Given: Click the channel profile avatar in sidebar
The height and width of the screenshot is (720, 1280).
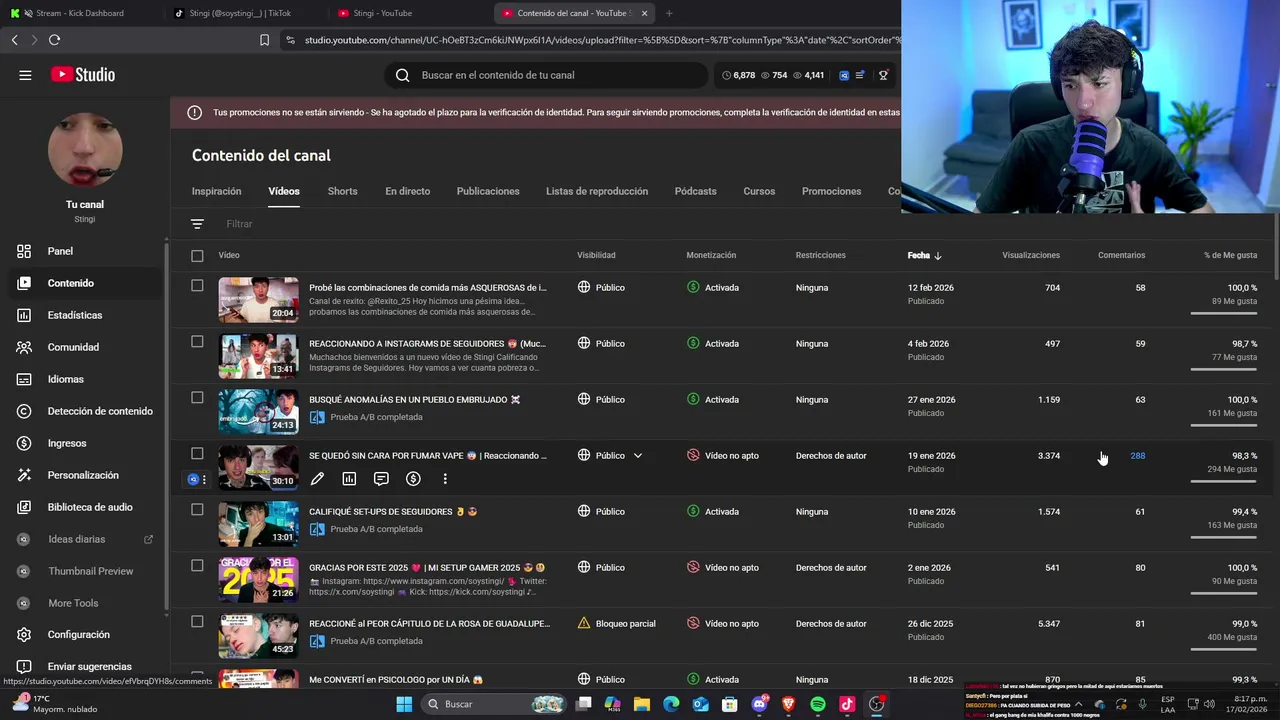Looking at the screenshot, I should pyautogui.click(x=85, y=150).
